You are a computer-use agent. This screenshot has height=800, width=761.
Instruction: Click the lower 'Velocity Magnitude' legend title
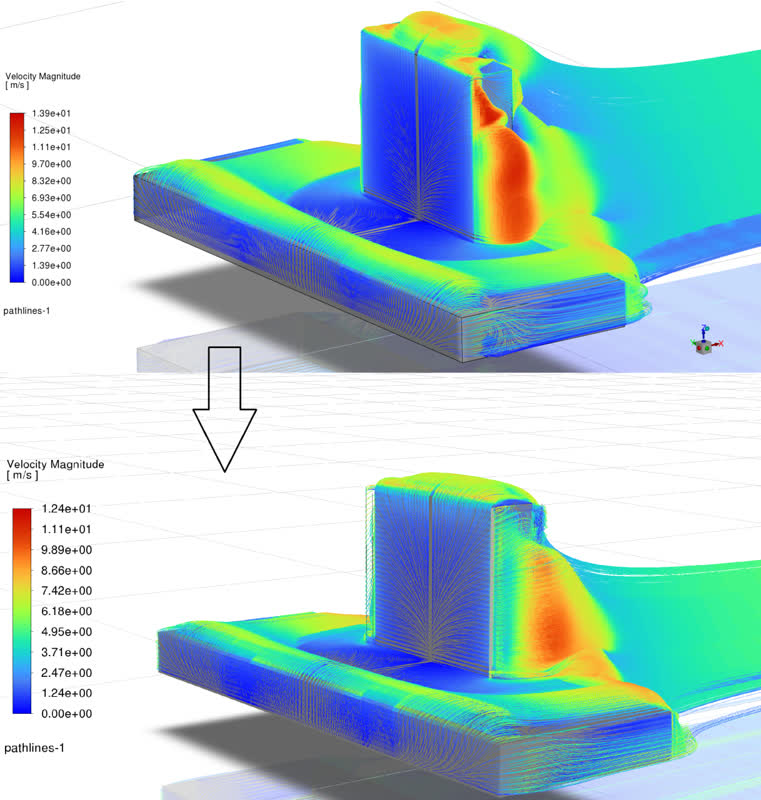pyautogui.click(x=55, y=465)
